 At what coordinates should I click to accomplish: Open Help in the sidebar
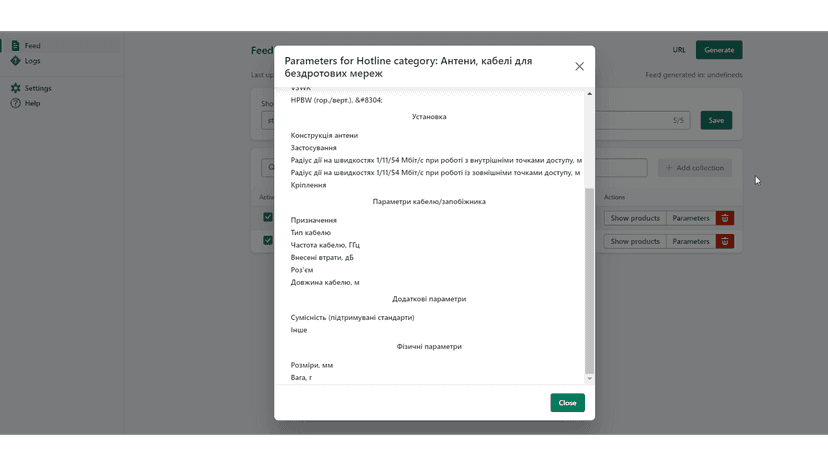tap(32, 103)
